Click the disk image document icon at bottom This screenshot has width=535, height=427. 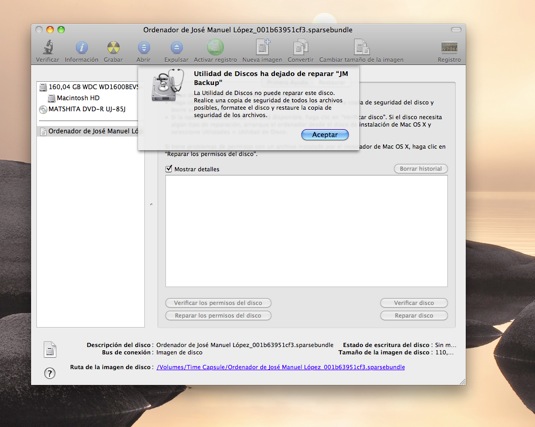[x=50, y=349]
